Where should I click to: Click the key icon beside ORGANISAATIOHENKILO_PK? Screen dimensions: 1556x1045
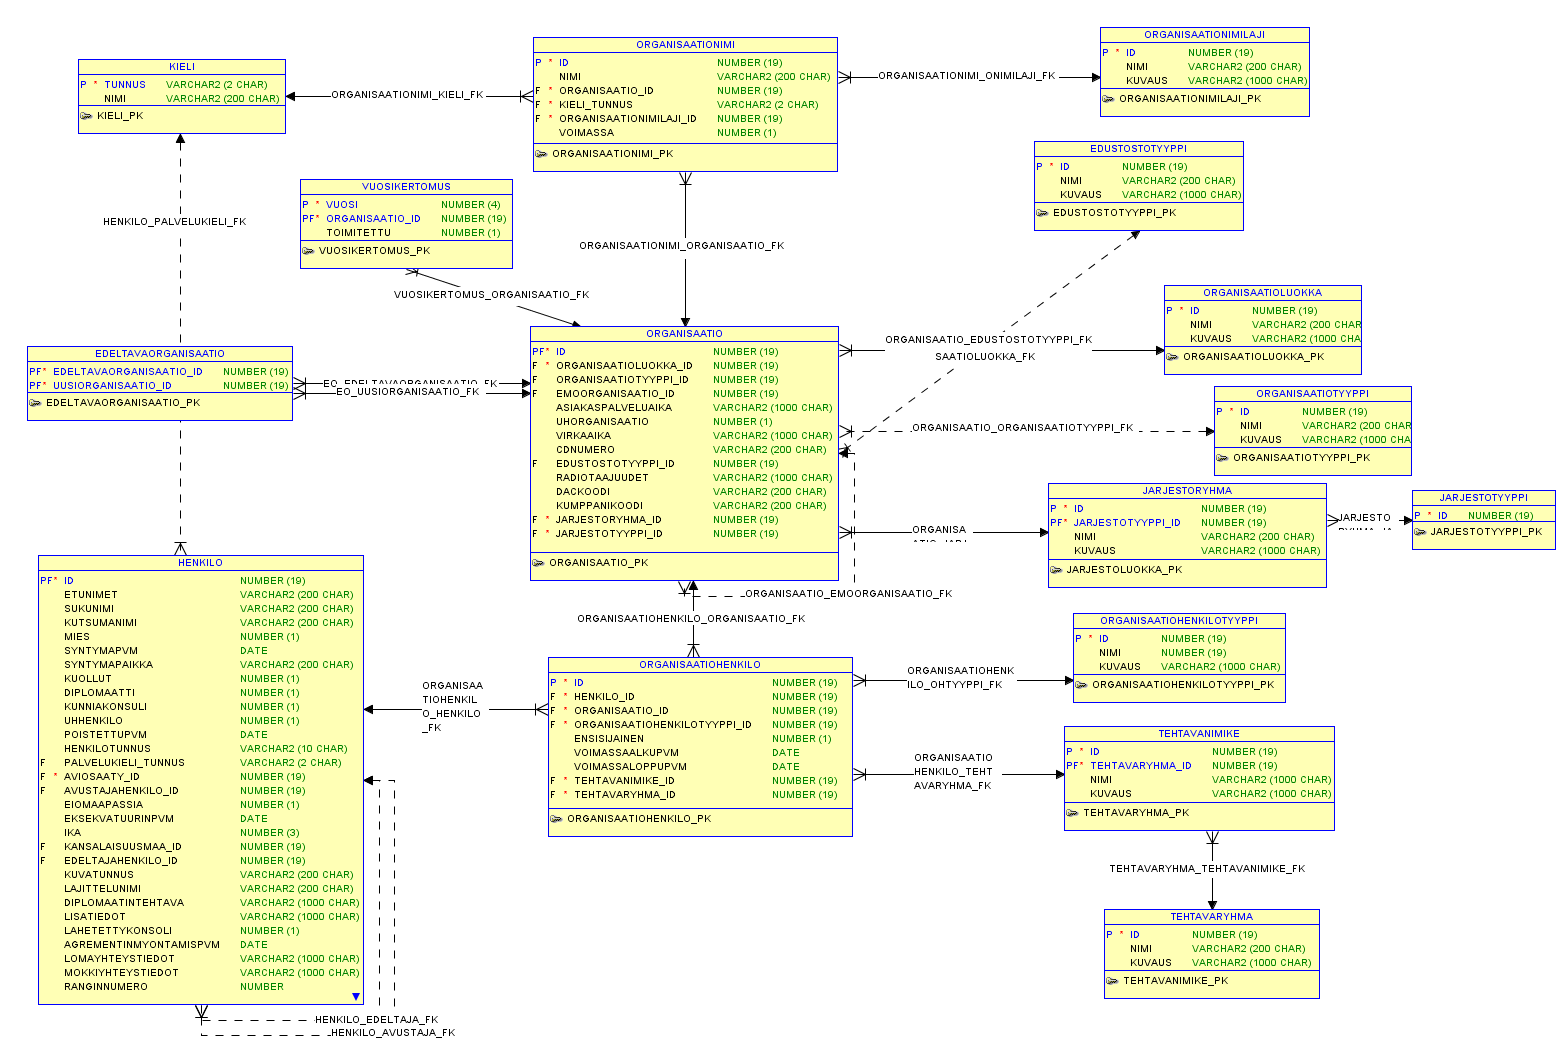coord(556,819)
